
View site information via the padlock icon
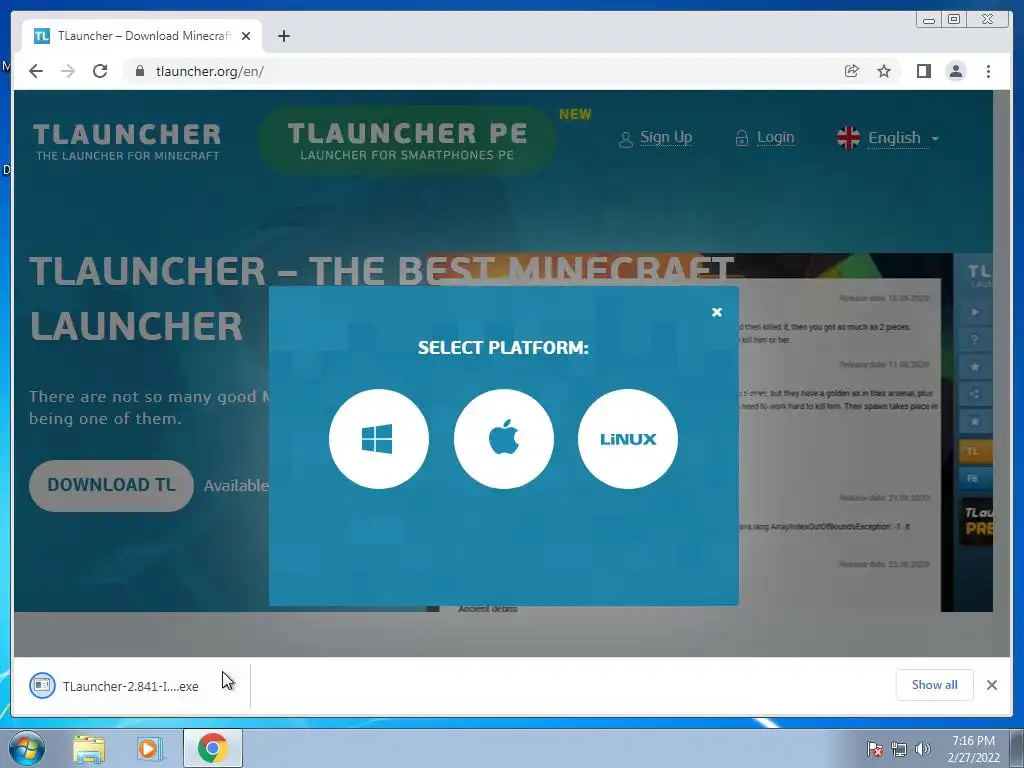click(x=139, y=71)
